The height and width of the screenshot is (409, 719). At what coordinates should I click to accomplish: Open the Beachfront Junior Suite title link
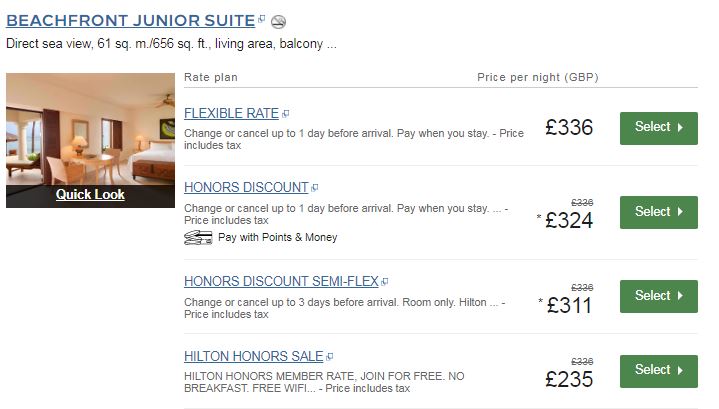pyautogui.click(x=130, y=20)
